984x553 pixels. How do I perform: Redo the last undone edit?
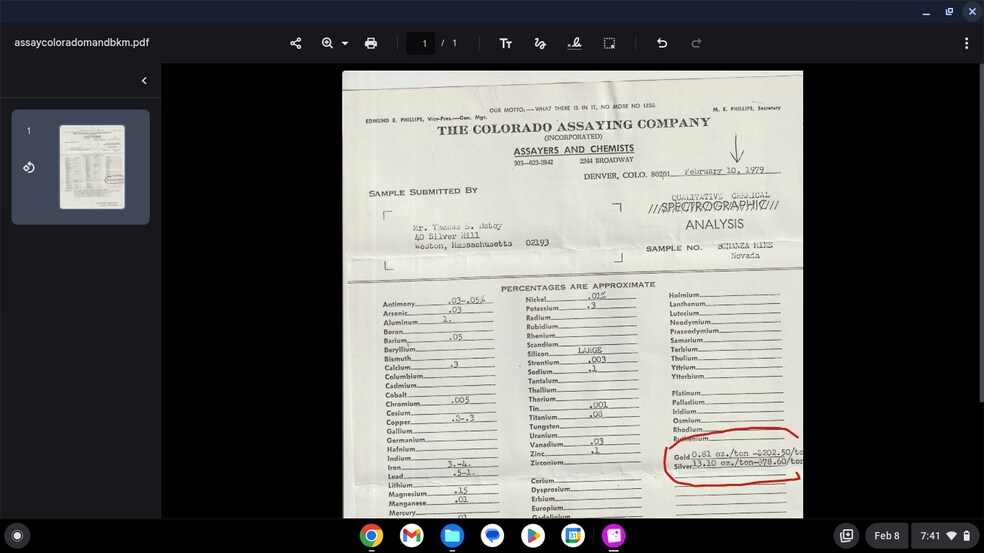click(x=696, y=43)
